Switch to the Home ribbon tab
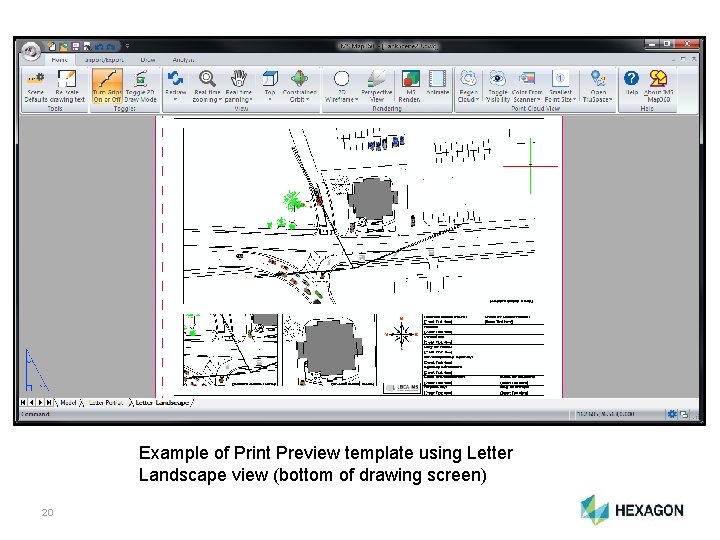720x540 pixels. pos(59,60)
